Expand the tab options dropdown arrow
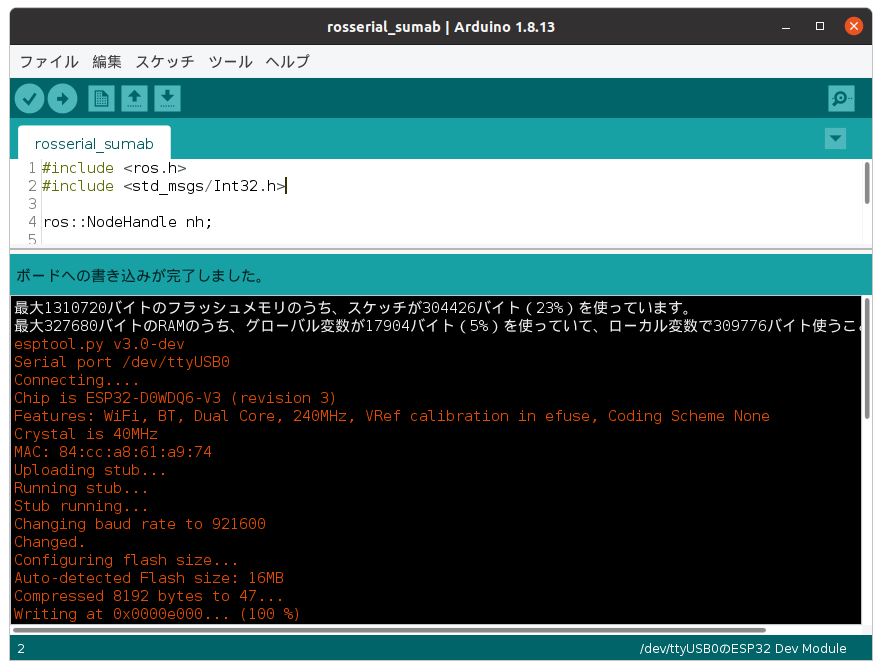The height and width of the screenshot is (670, 882). click(x=835, y=138)
